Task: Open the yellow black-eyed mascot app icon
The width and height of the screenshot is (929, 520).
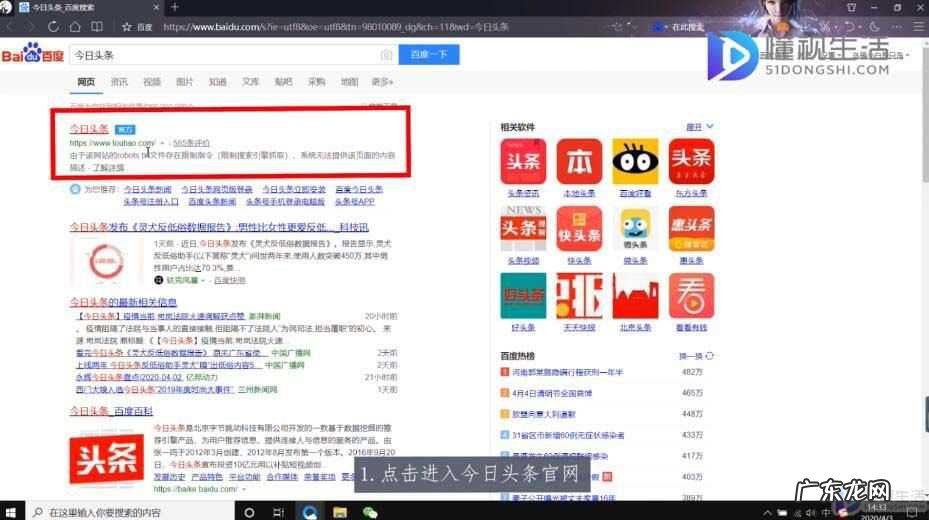Action: [635, 162]
